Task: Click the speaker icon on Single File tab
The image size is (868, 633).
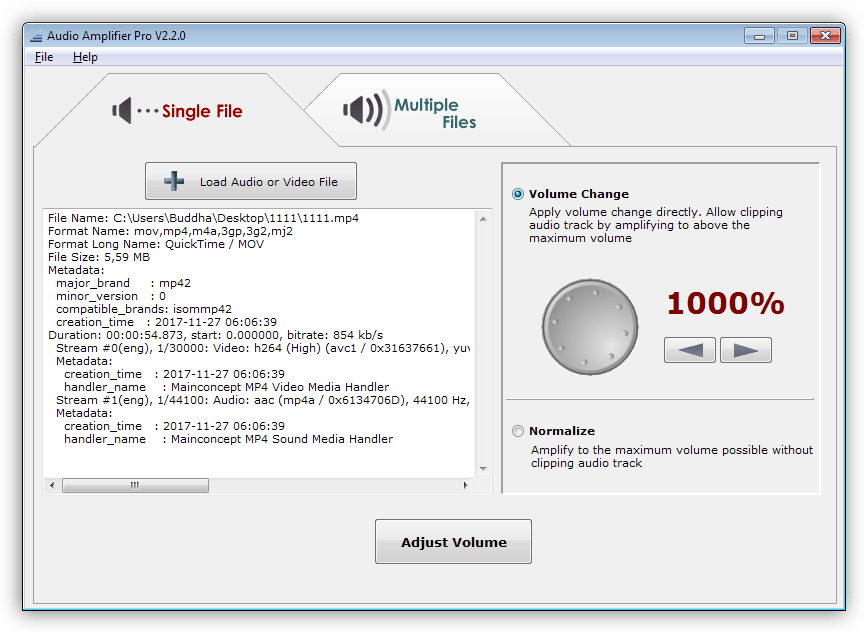Action: point(122,111)
